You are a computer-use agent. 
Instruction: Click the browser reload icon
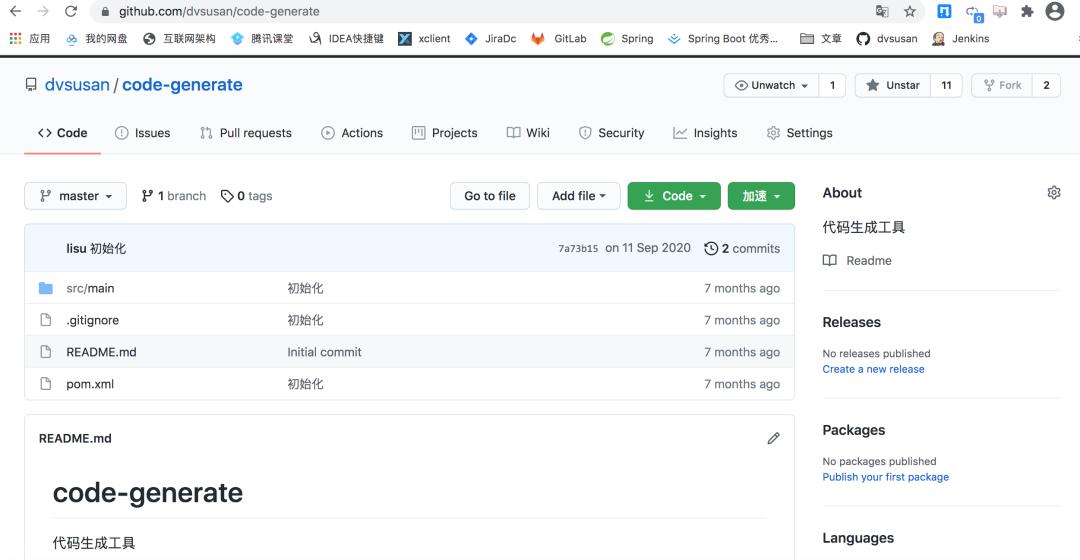pos(70,12)
